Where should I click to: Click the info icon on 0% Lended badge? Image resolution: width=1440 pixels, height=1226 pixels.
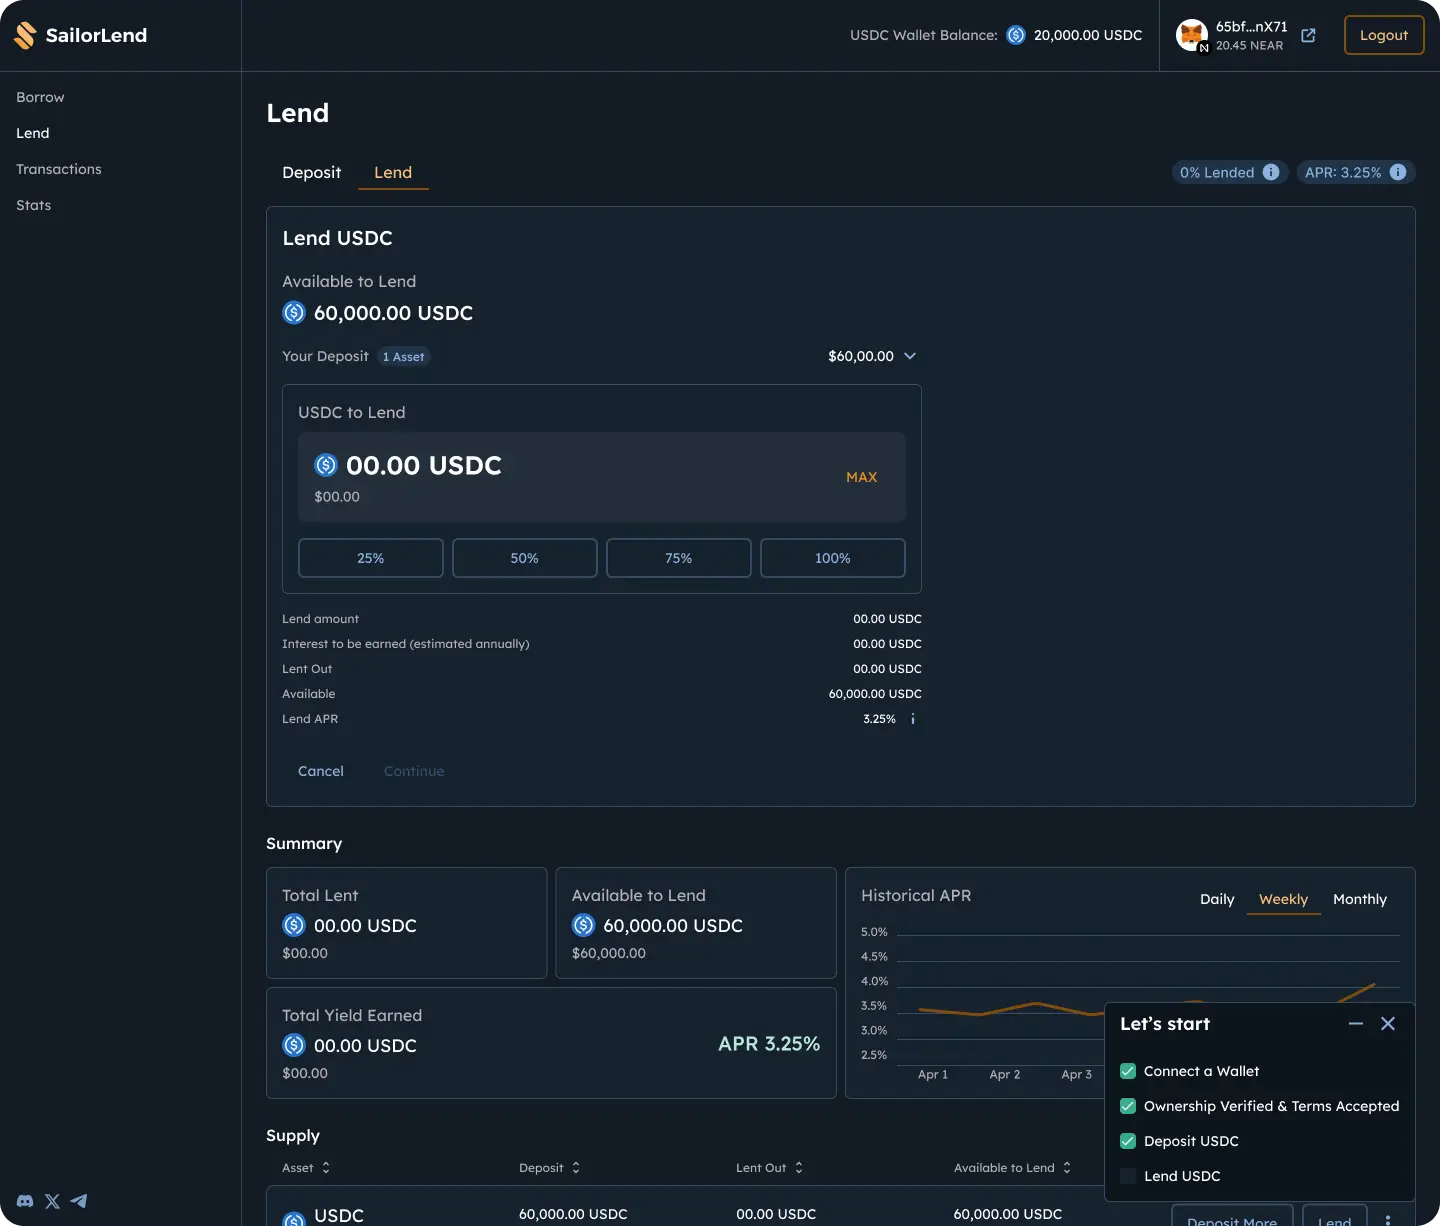click(1271, 172)
